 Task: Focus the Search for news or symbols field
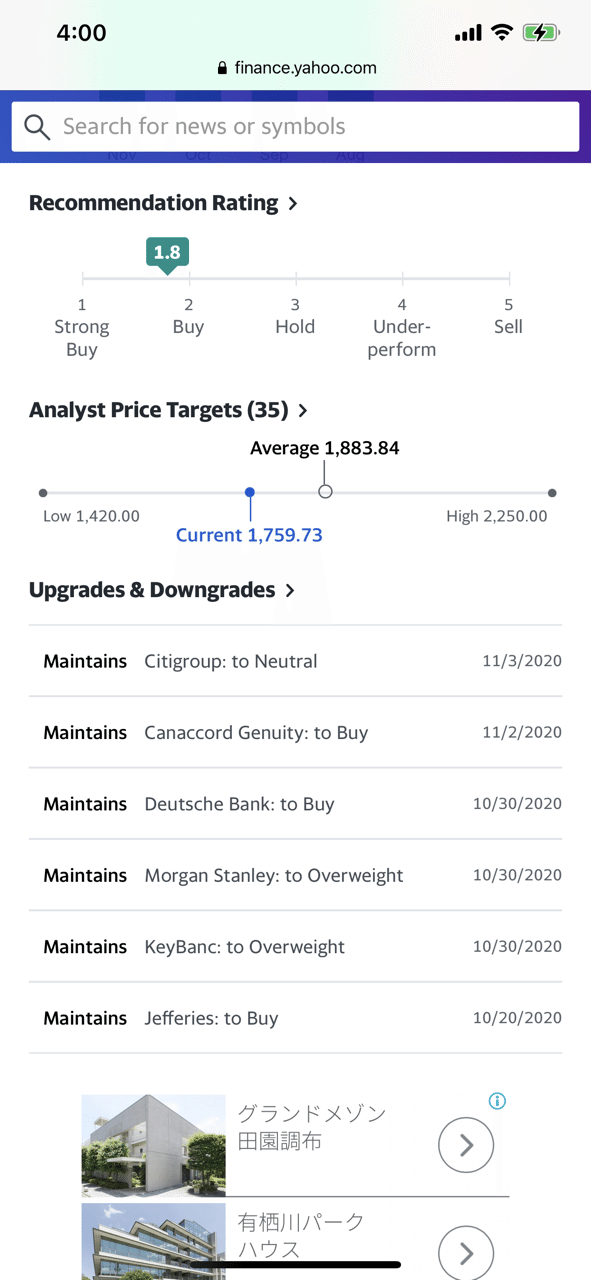(295, 127)
